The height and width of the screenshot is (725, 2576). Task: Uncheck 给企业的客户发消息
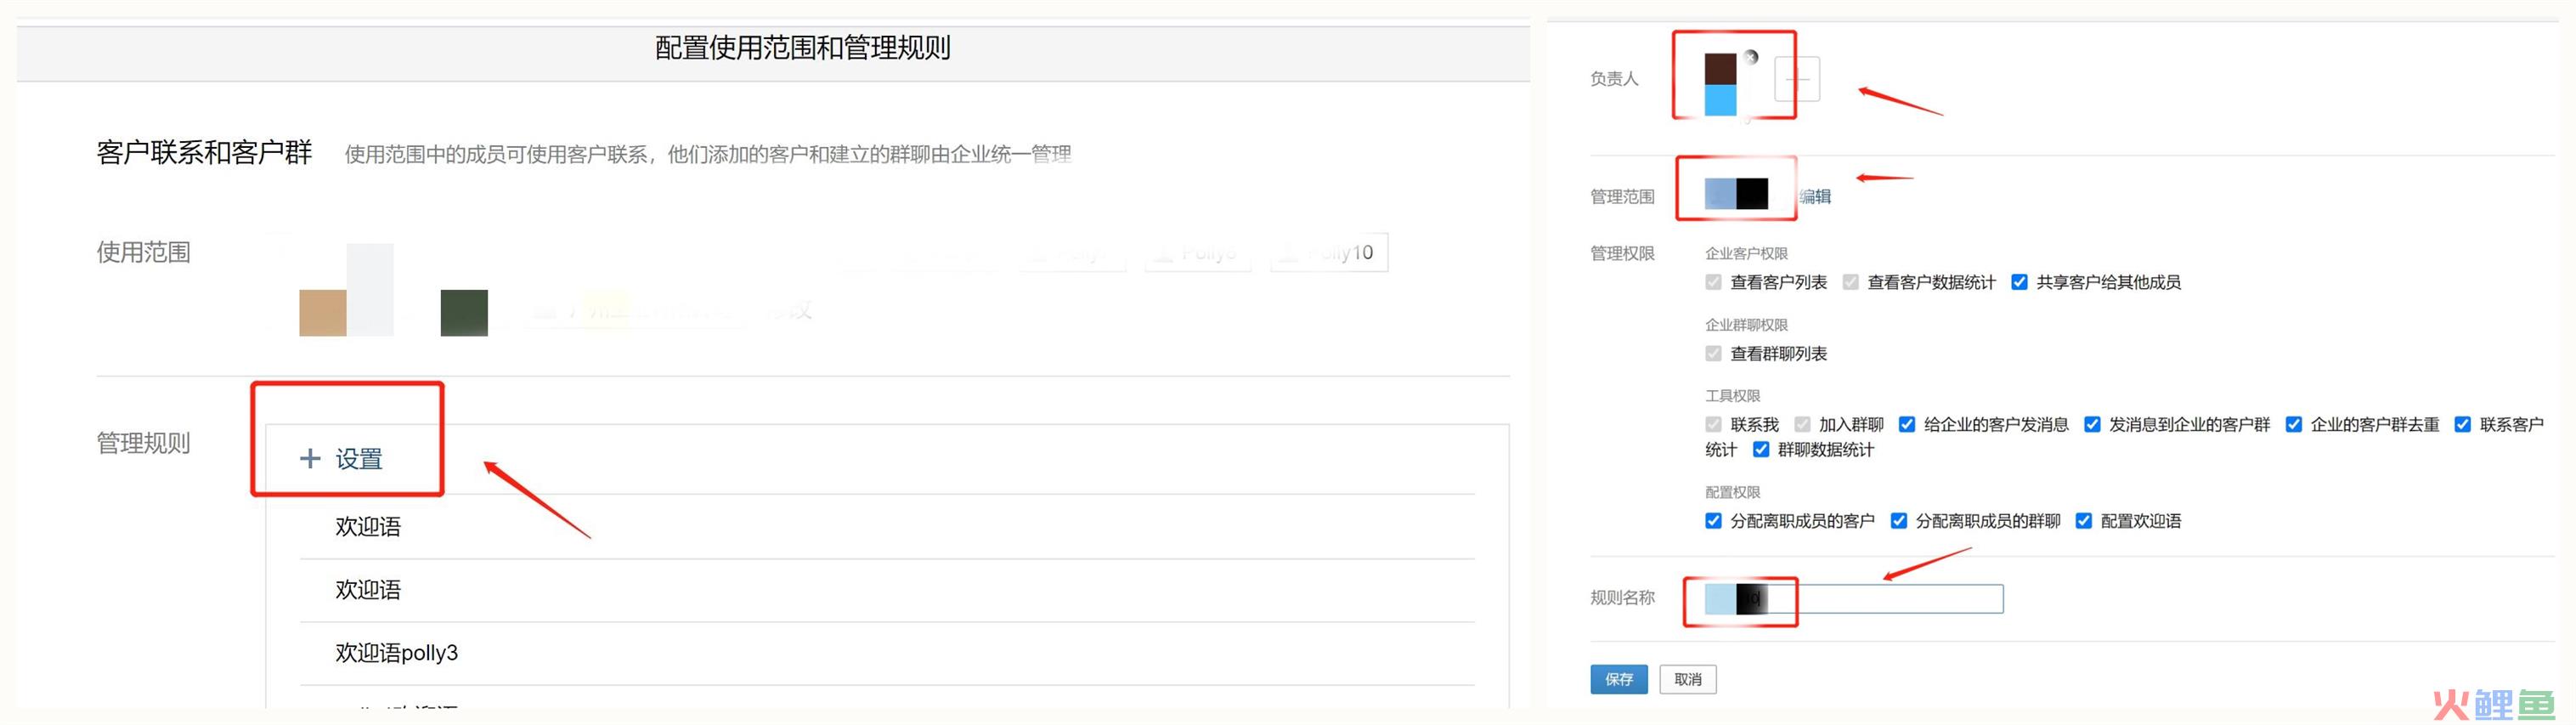point(1907,424)
